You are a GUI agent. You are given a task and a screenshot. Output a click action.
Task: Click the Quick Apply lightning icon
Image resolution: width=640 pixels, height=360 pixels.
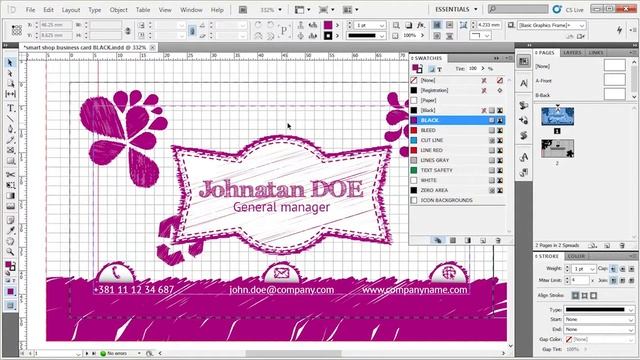pos(620,30)
